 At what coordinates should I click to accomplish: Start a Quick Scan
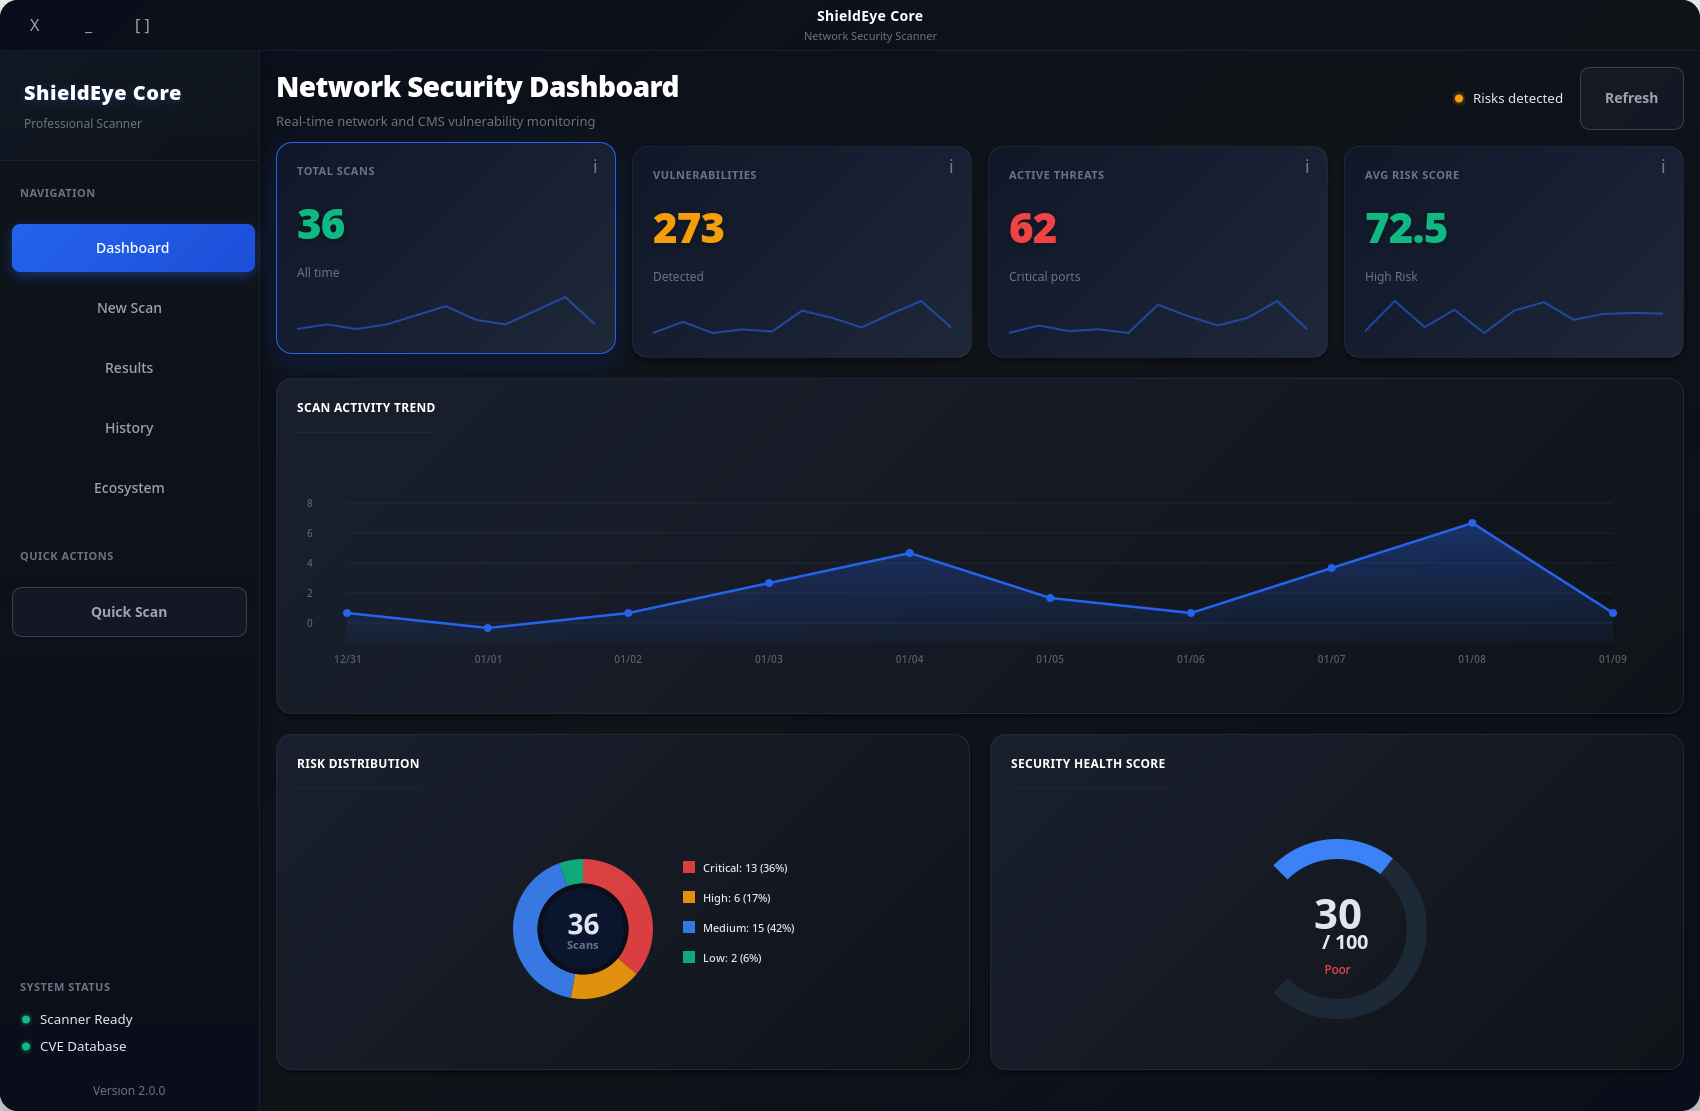[x=129, y=612]
